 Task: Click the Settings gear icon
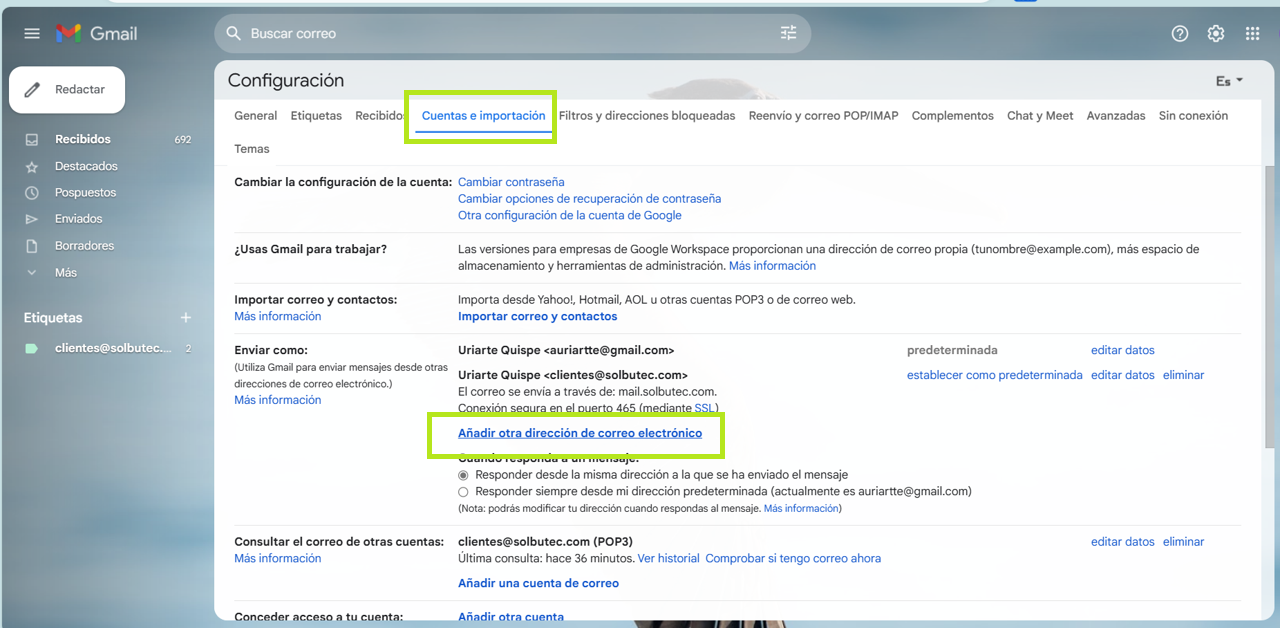point(1216,33)
